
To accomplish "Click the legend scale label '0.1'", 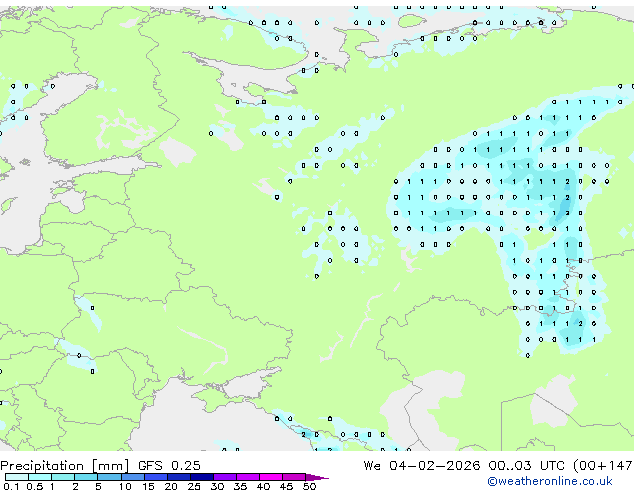I will pos(11,486).
